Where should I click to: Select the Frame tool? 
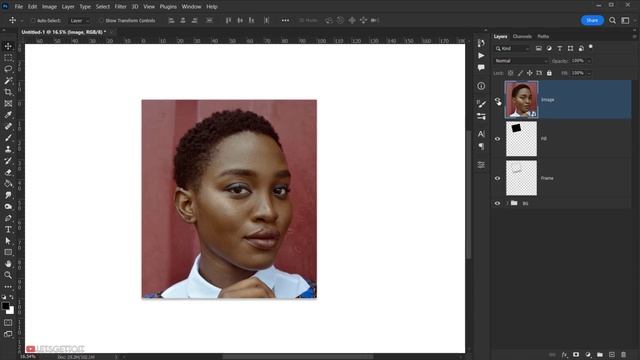click(8, 103)
